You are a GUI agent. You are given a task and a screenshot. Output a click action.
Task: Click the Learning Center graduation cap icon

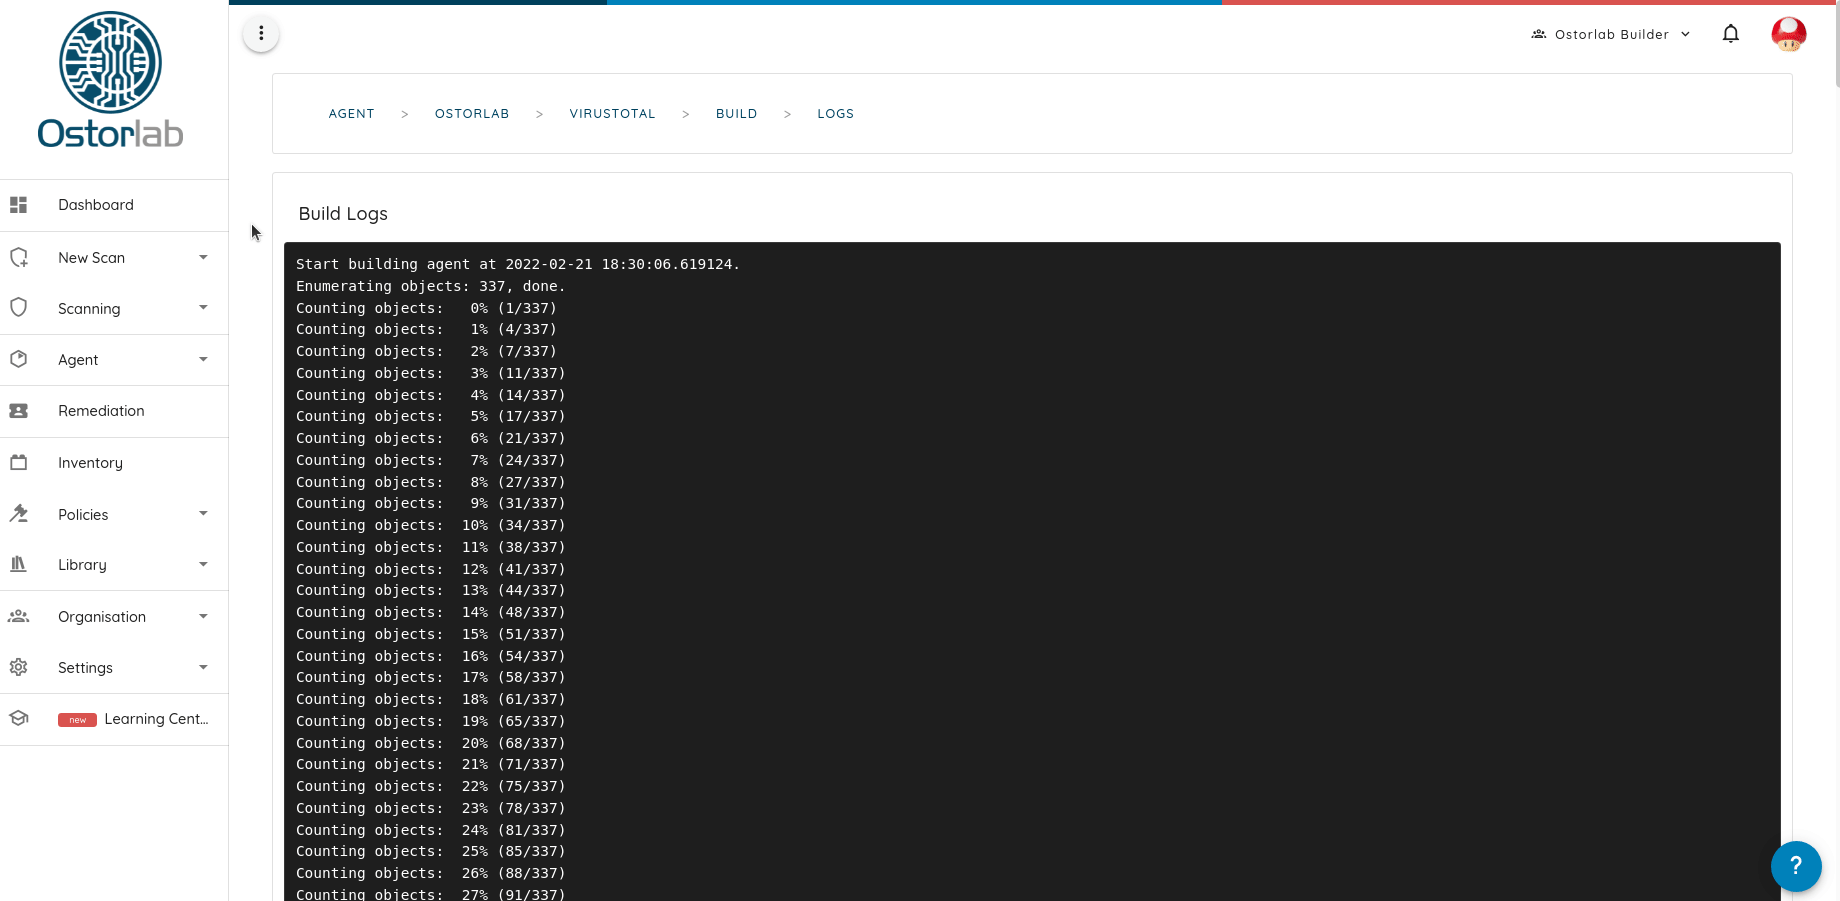[x=18, y=718]
